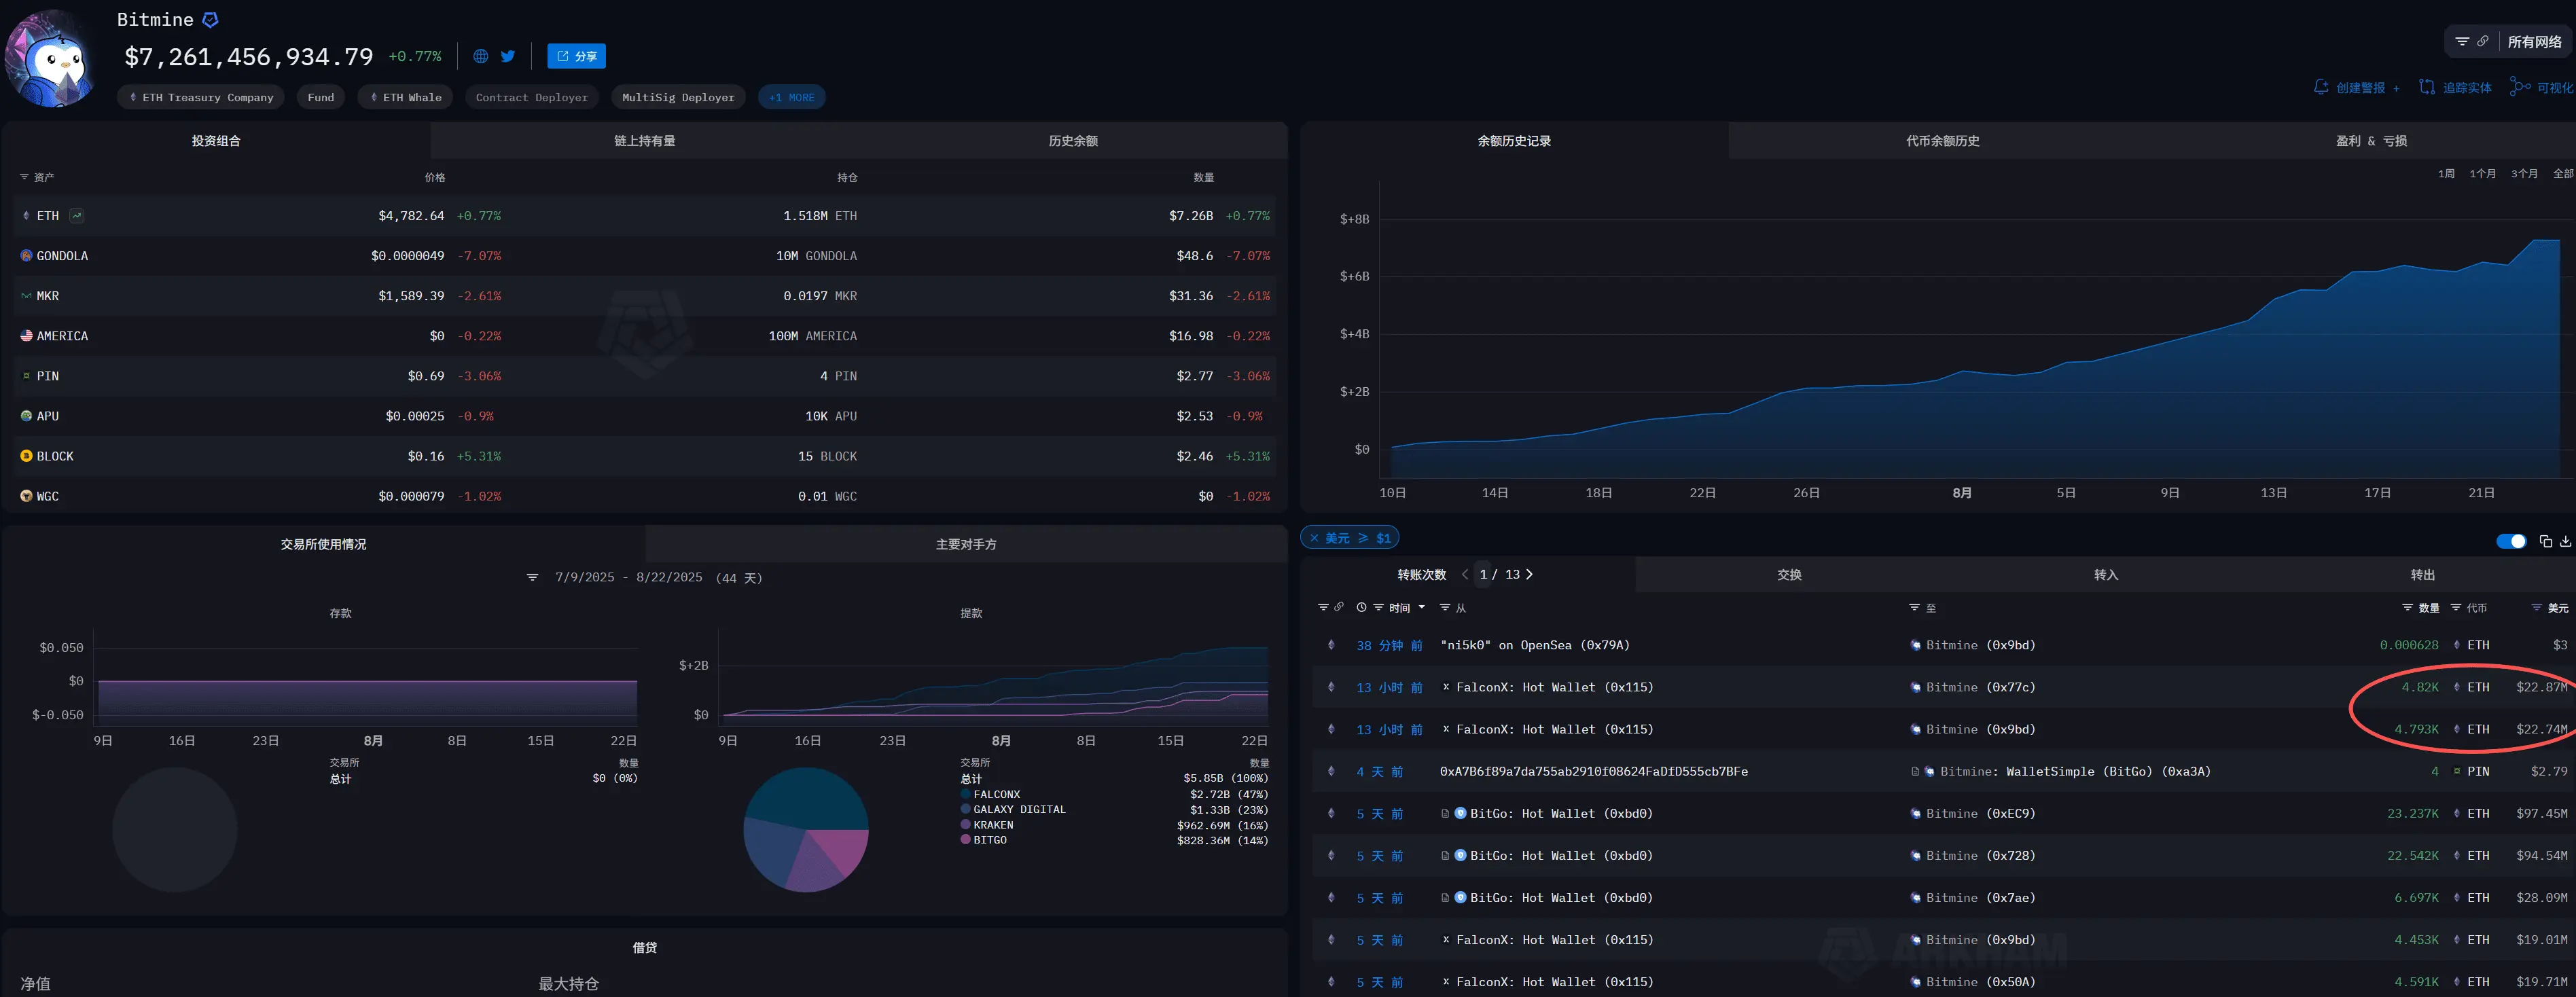Click the Fund tag
The image size is (2576, 997).
321,97
